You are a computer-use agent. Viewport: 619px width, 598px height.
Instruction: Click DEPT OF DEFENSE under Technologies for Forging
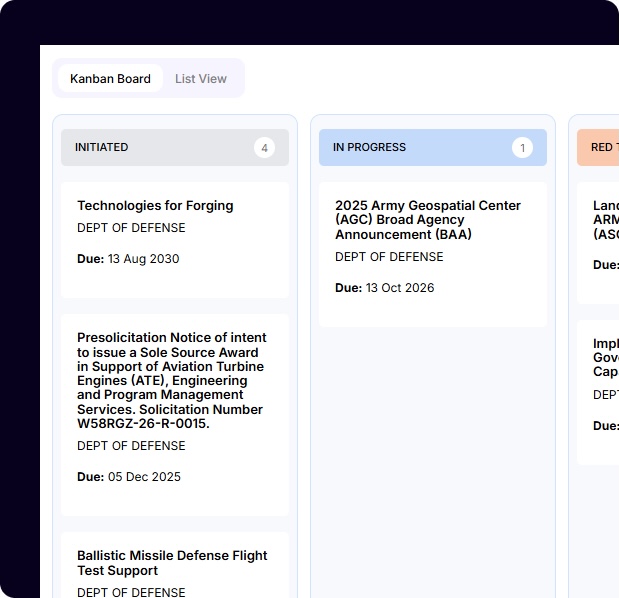coord(131,228)
